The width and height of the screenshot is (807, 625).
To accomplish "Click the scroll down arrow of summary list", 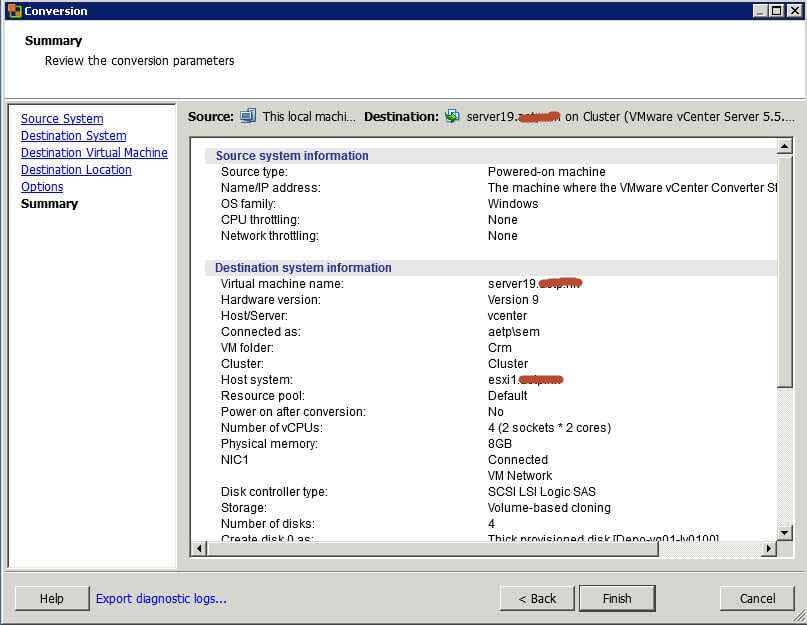I will pyautogui.click(x=784, y=532).
